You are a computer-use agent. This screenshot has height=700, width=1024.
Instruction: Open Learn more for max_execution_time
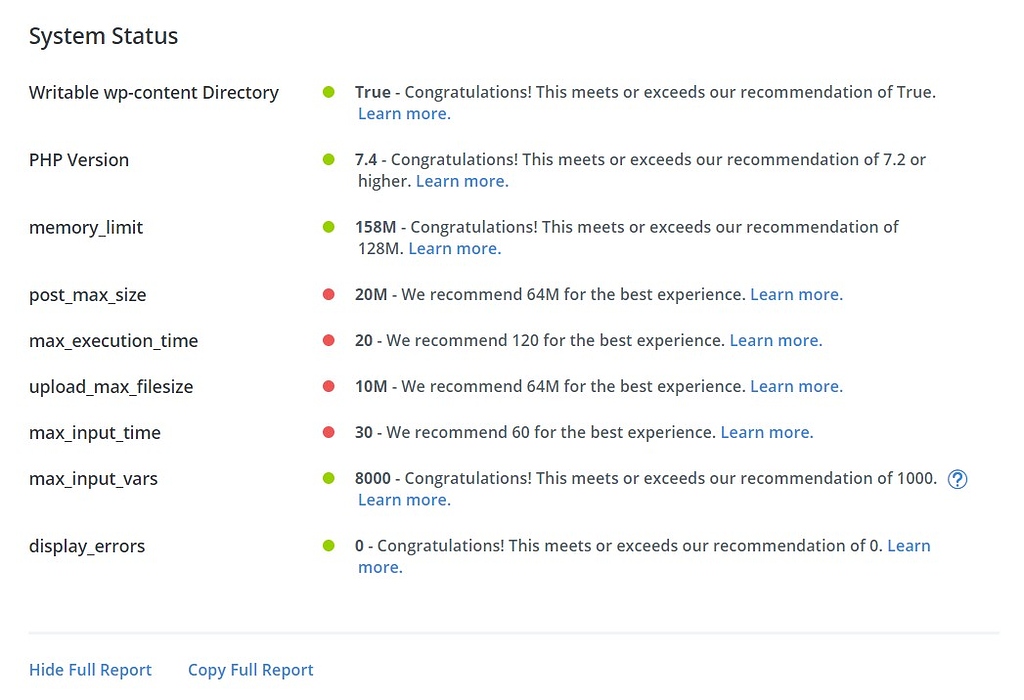pos(776,340)
